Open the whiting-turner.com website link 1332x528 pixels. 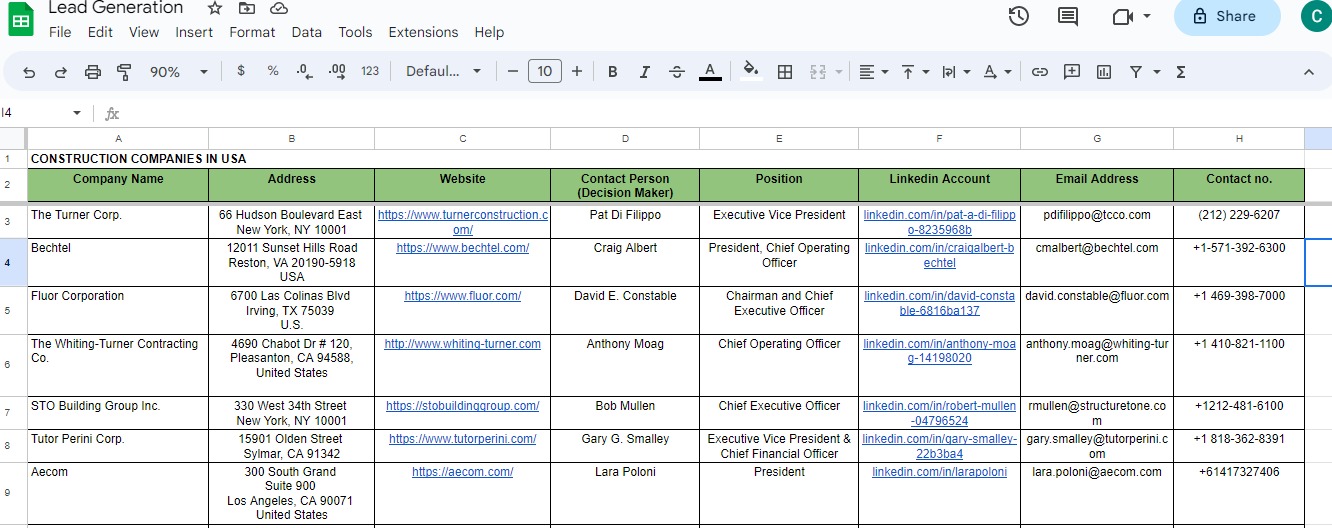[462, 344]
